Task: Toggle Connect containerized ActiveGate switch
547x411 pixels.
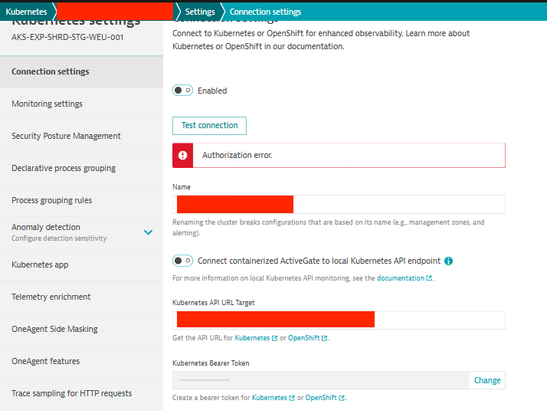Action: (x=182, y=261)
